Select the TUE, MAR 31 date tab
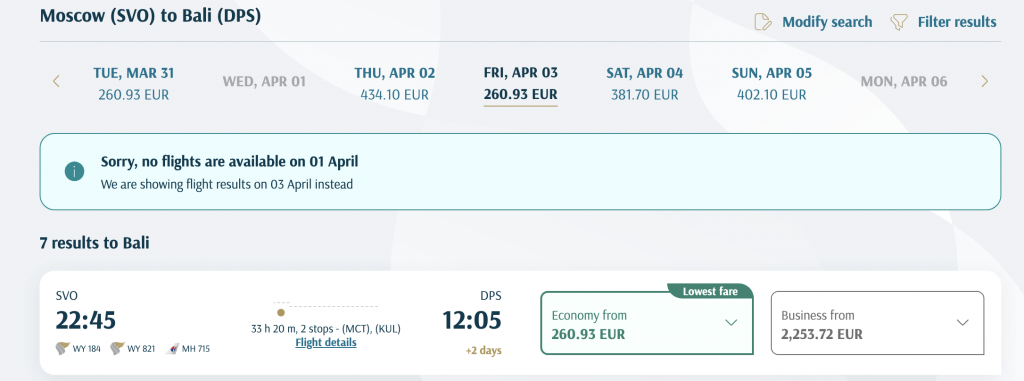The width and height of the screenshot is (1024, 381). 134,84
